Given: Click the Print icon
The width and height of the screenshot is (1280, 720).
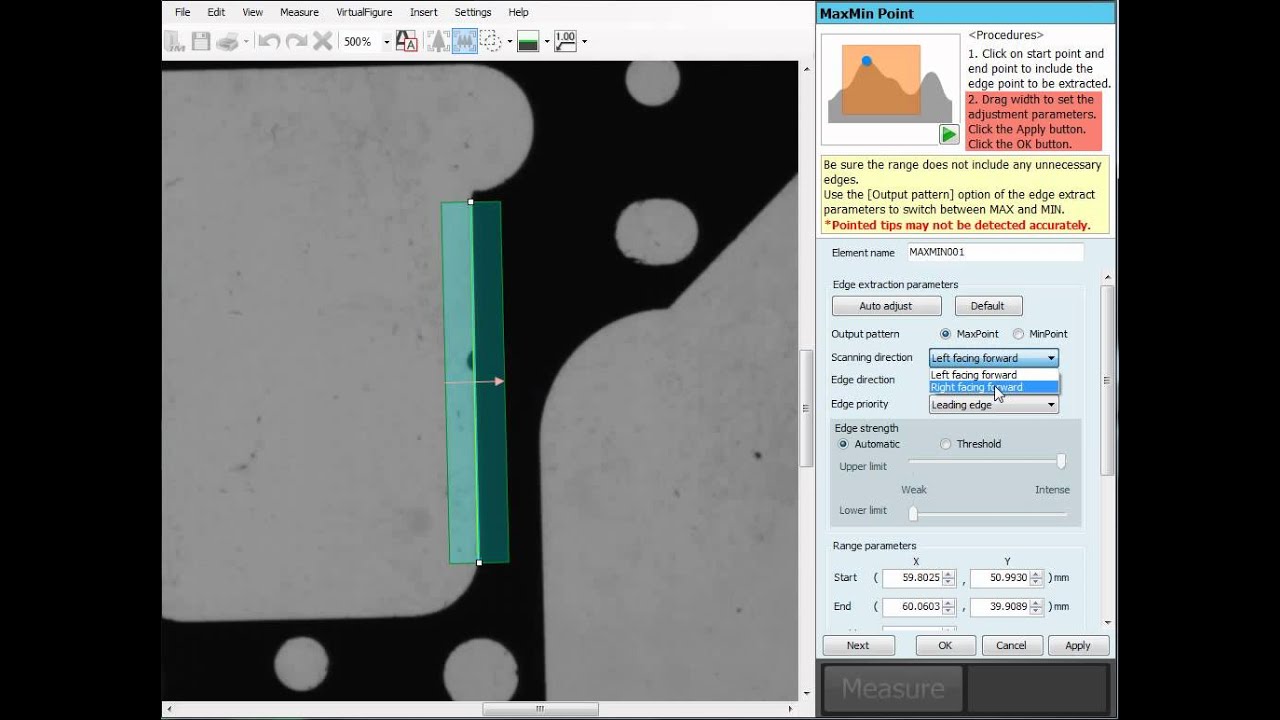Looking at the screenshot, I should [228, 41].
